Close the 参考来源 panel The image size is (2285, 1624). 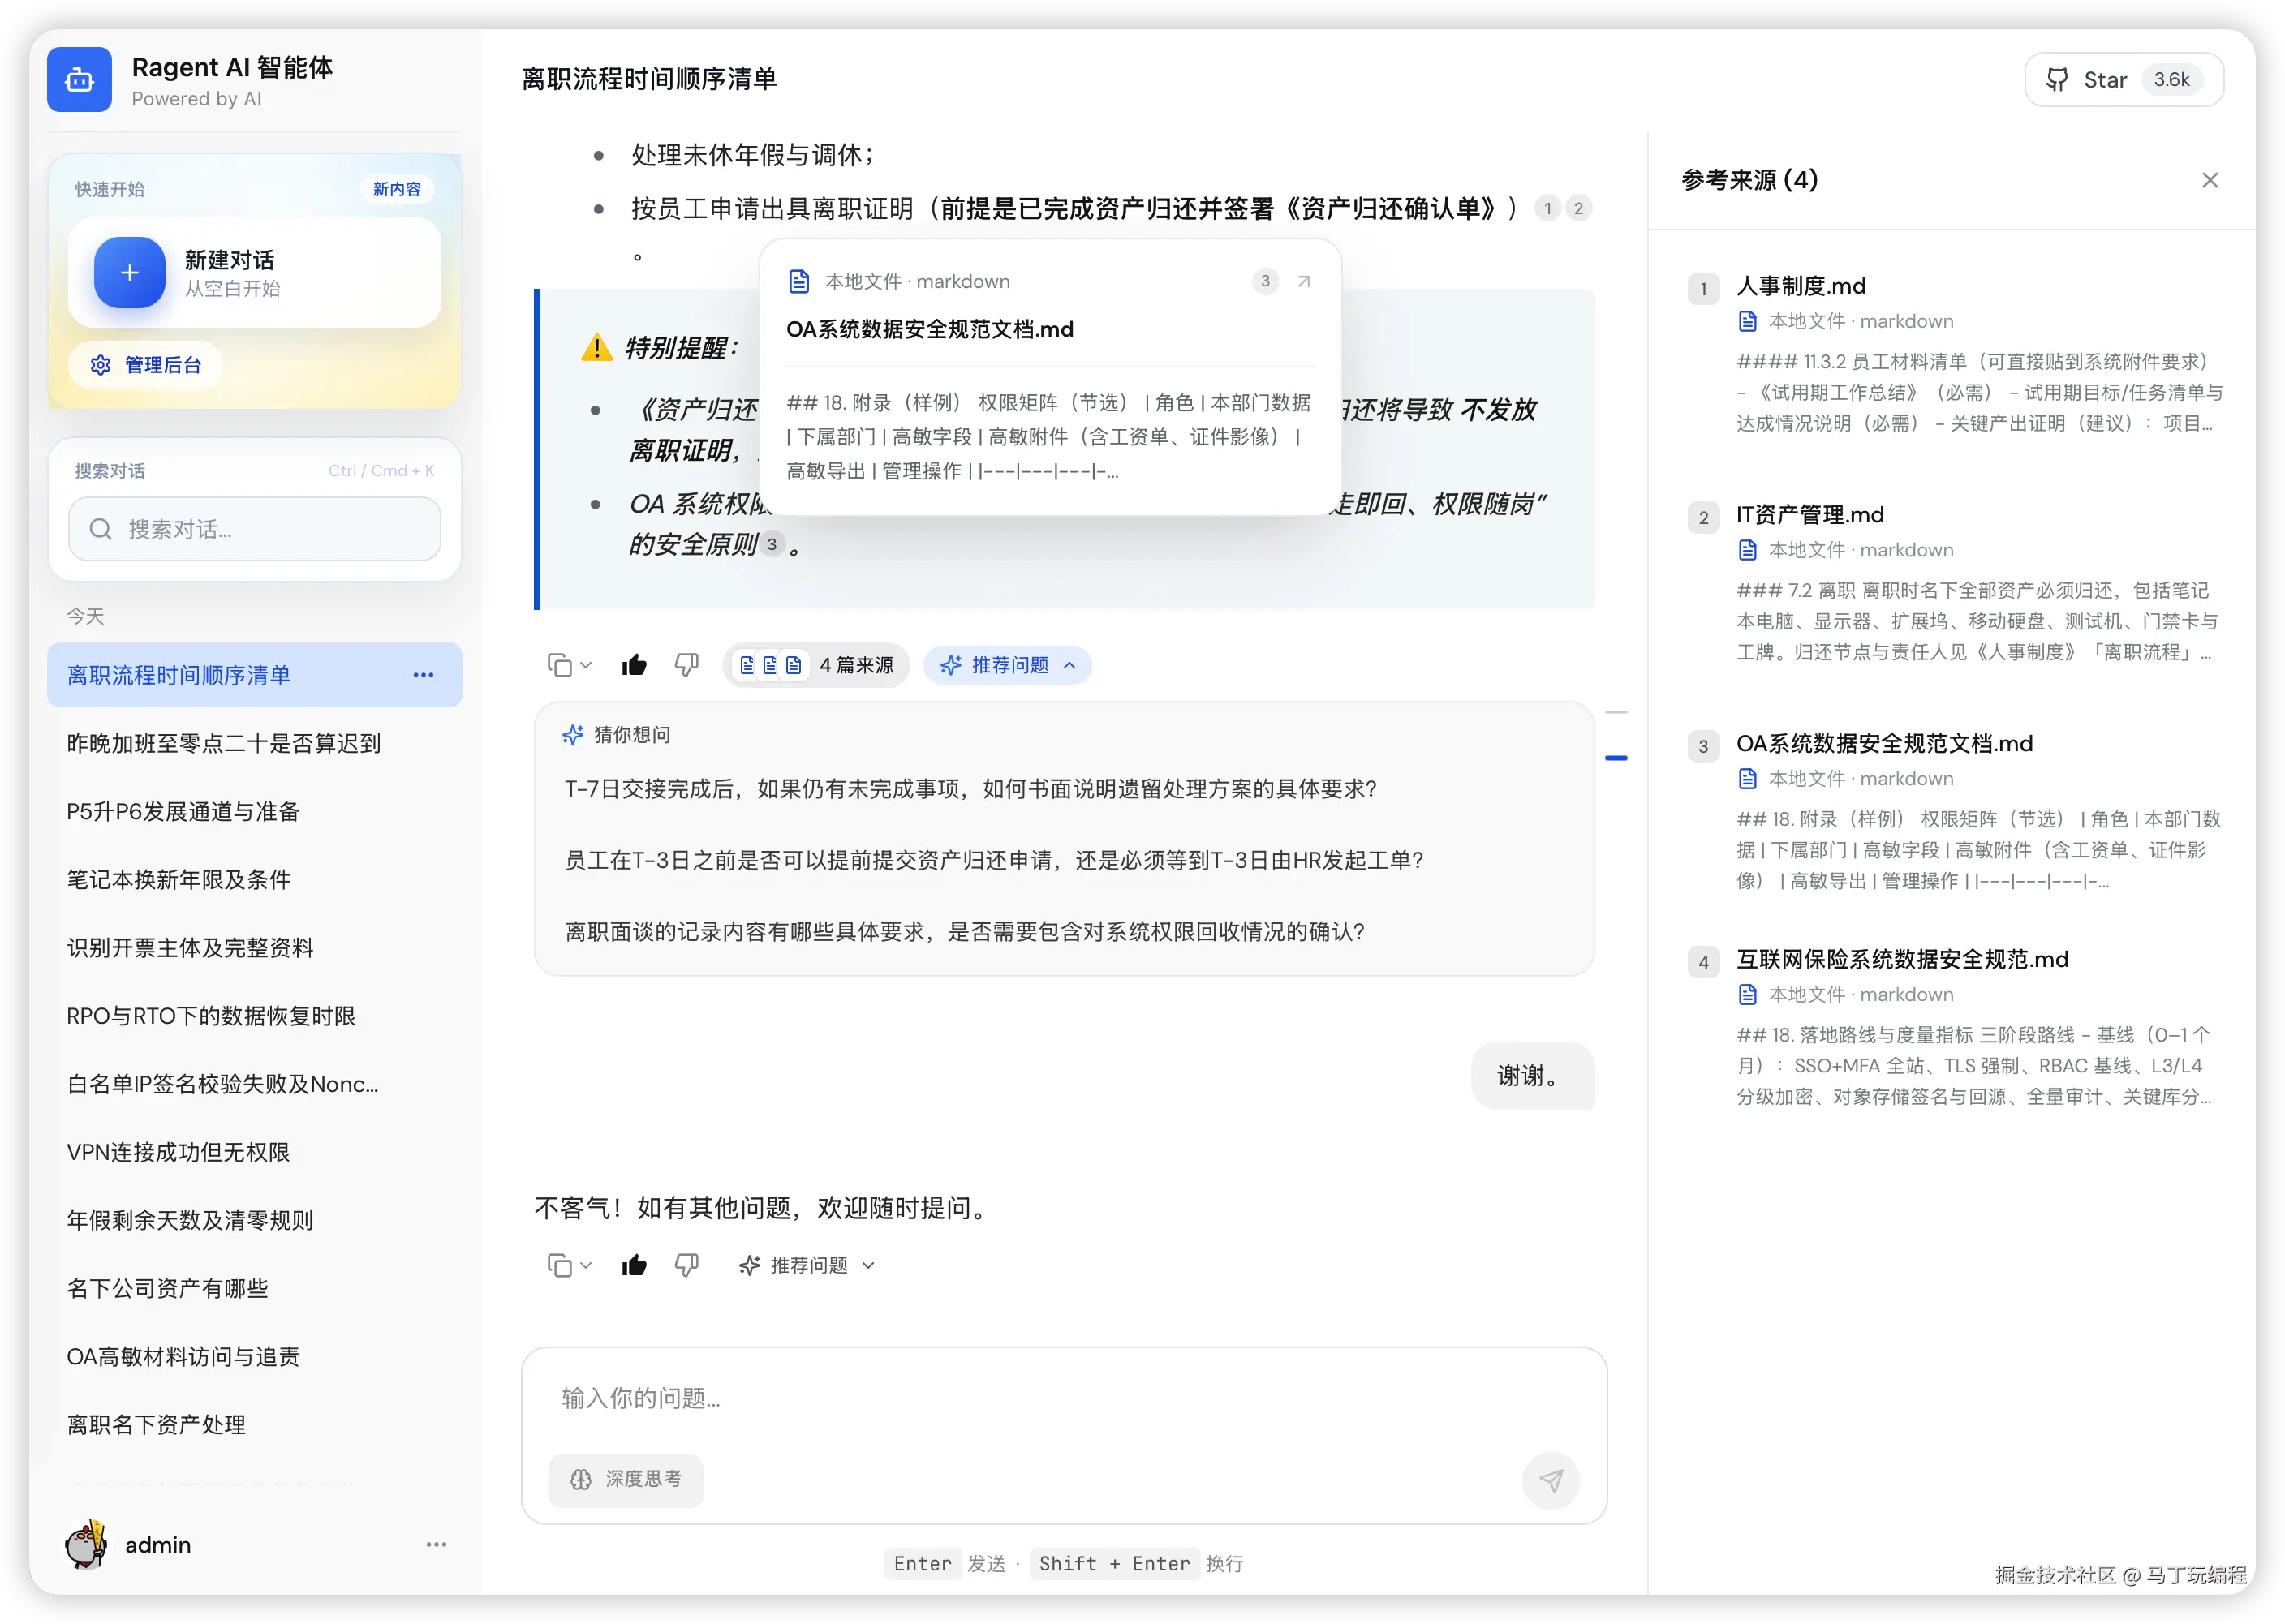point(2210,180)
